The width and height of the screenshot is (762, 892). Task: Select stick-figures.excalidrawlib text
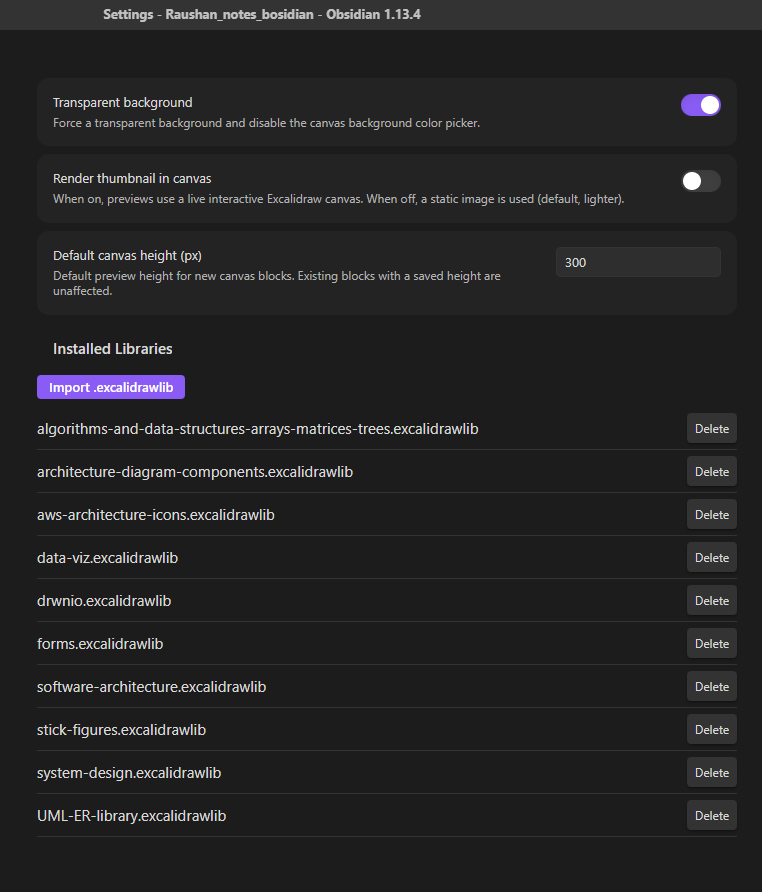point(121,730)
